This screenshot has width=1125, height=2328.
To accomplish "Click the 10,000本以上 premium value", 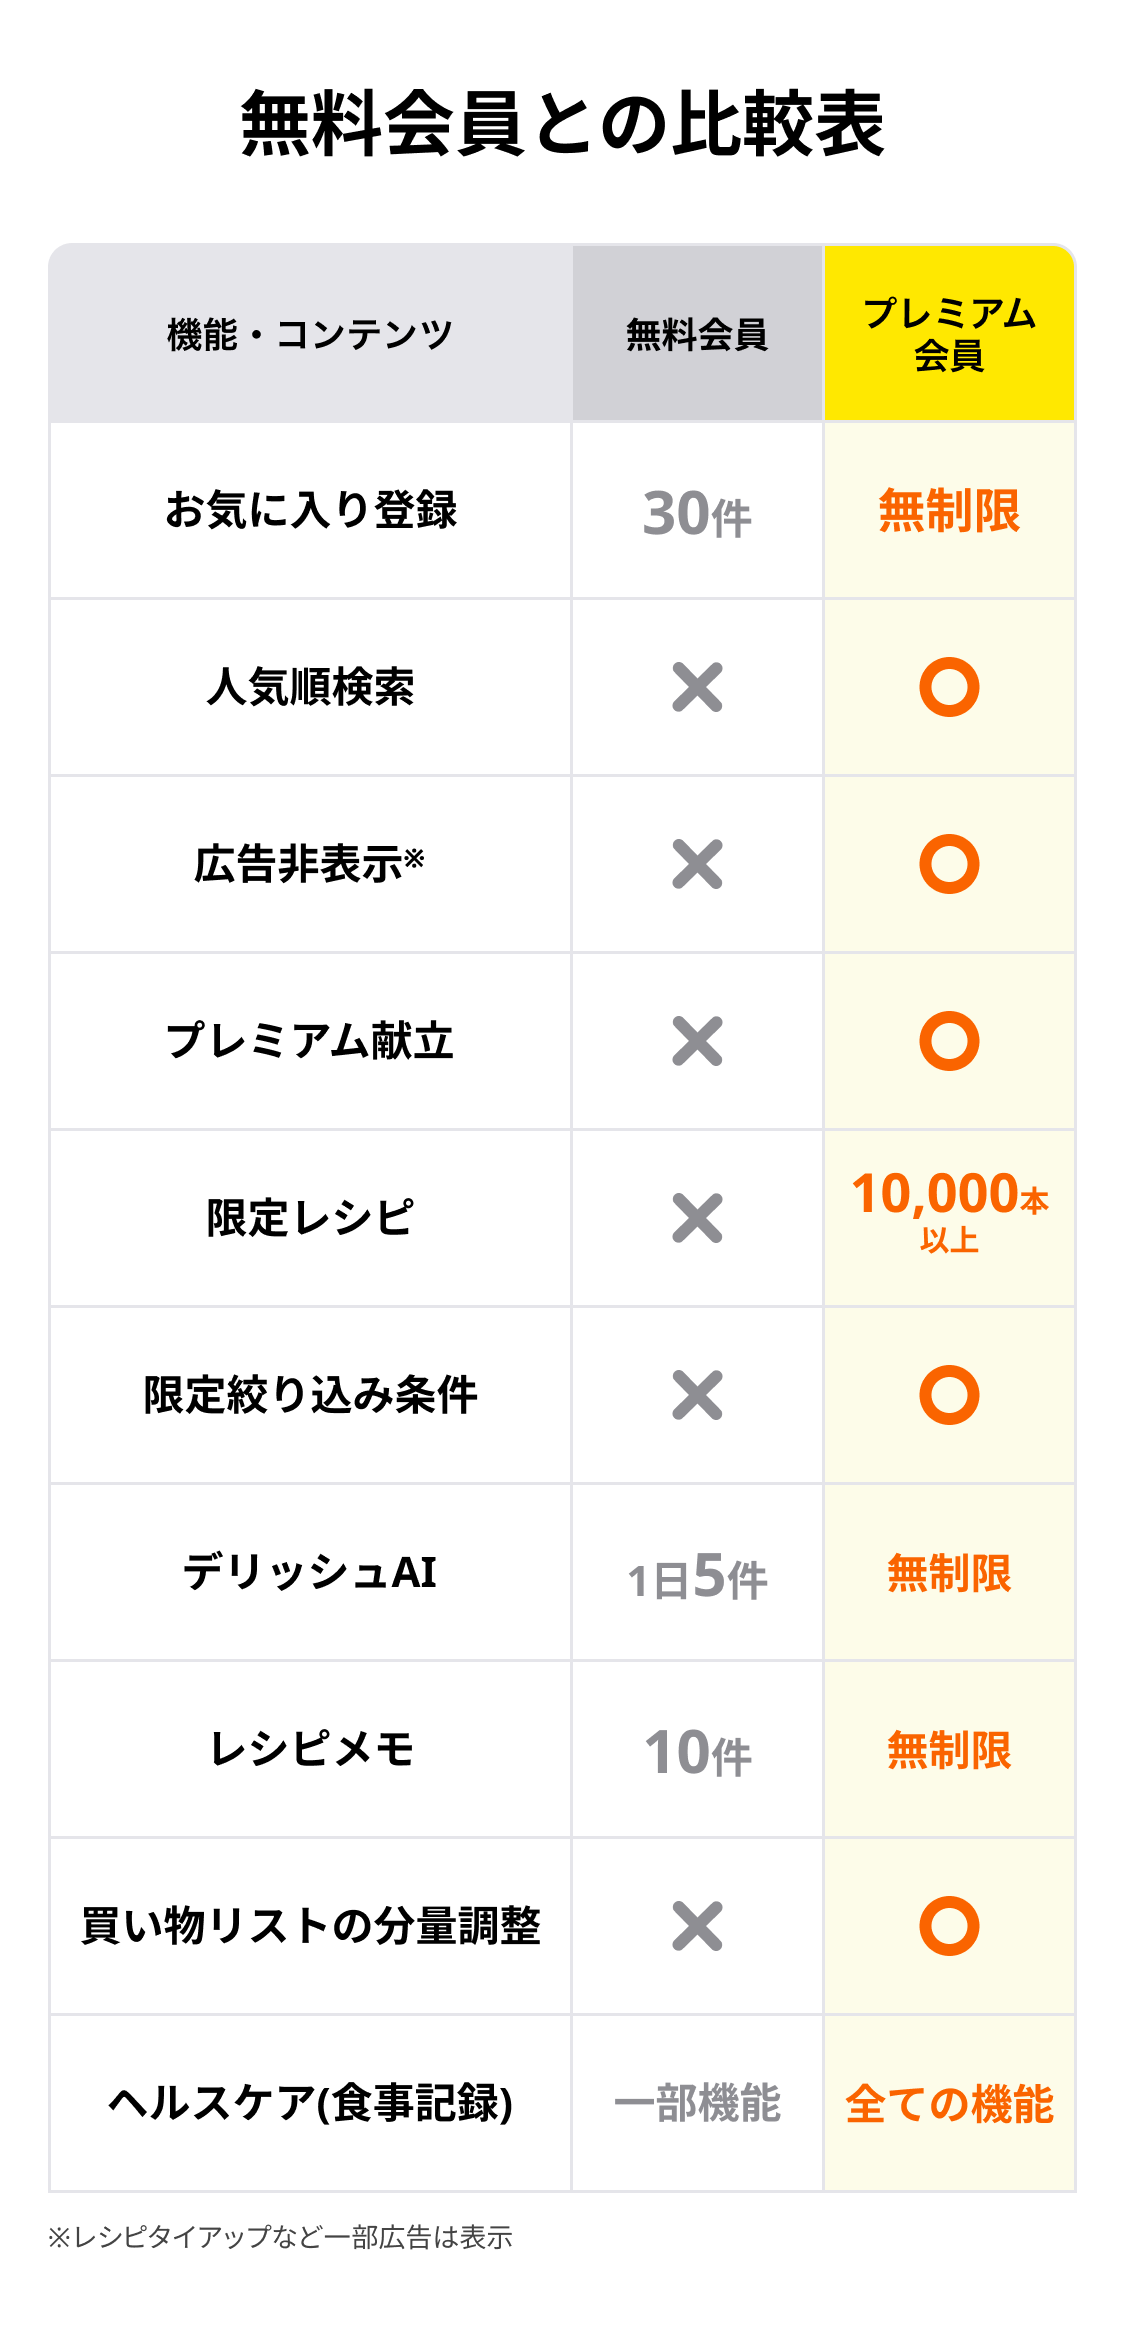I will (949, 1208).
